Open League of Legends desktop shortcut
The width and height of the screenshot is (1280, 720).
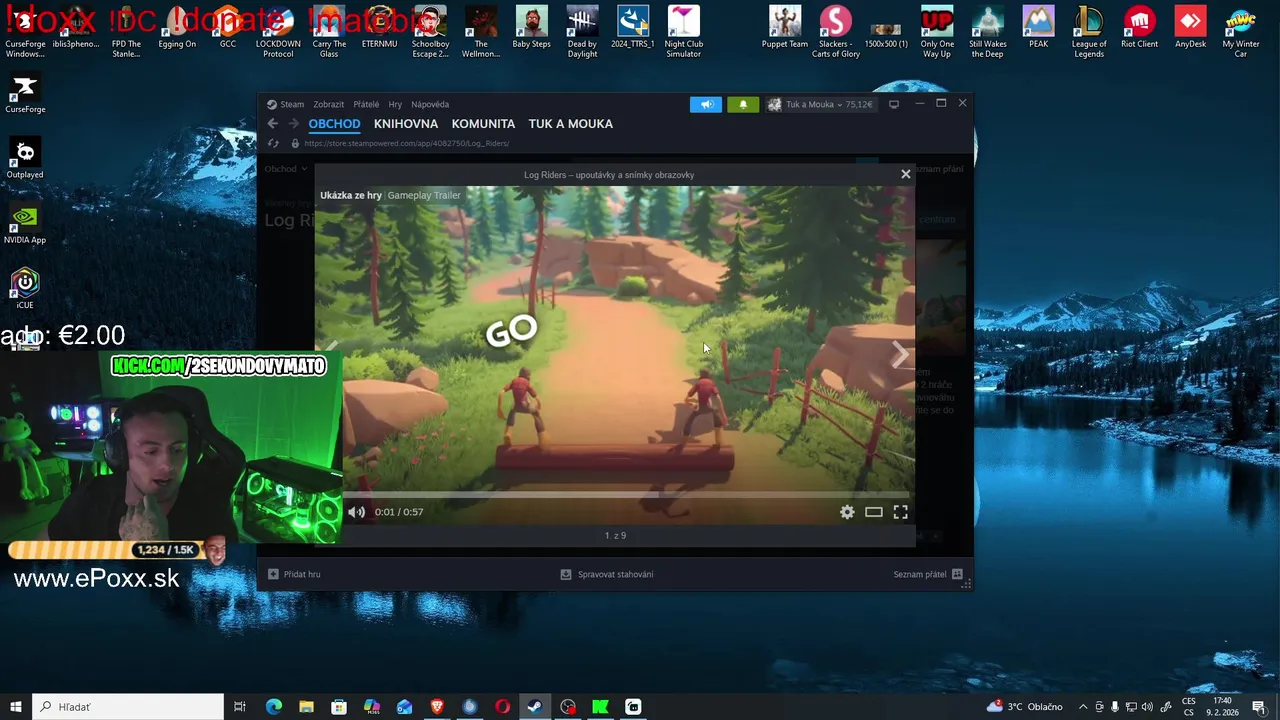1089,32
